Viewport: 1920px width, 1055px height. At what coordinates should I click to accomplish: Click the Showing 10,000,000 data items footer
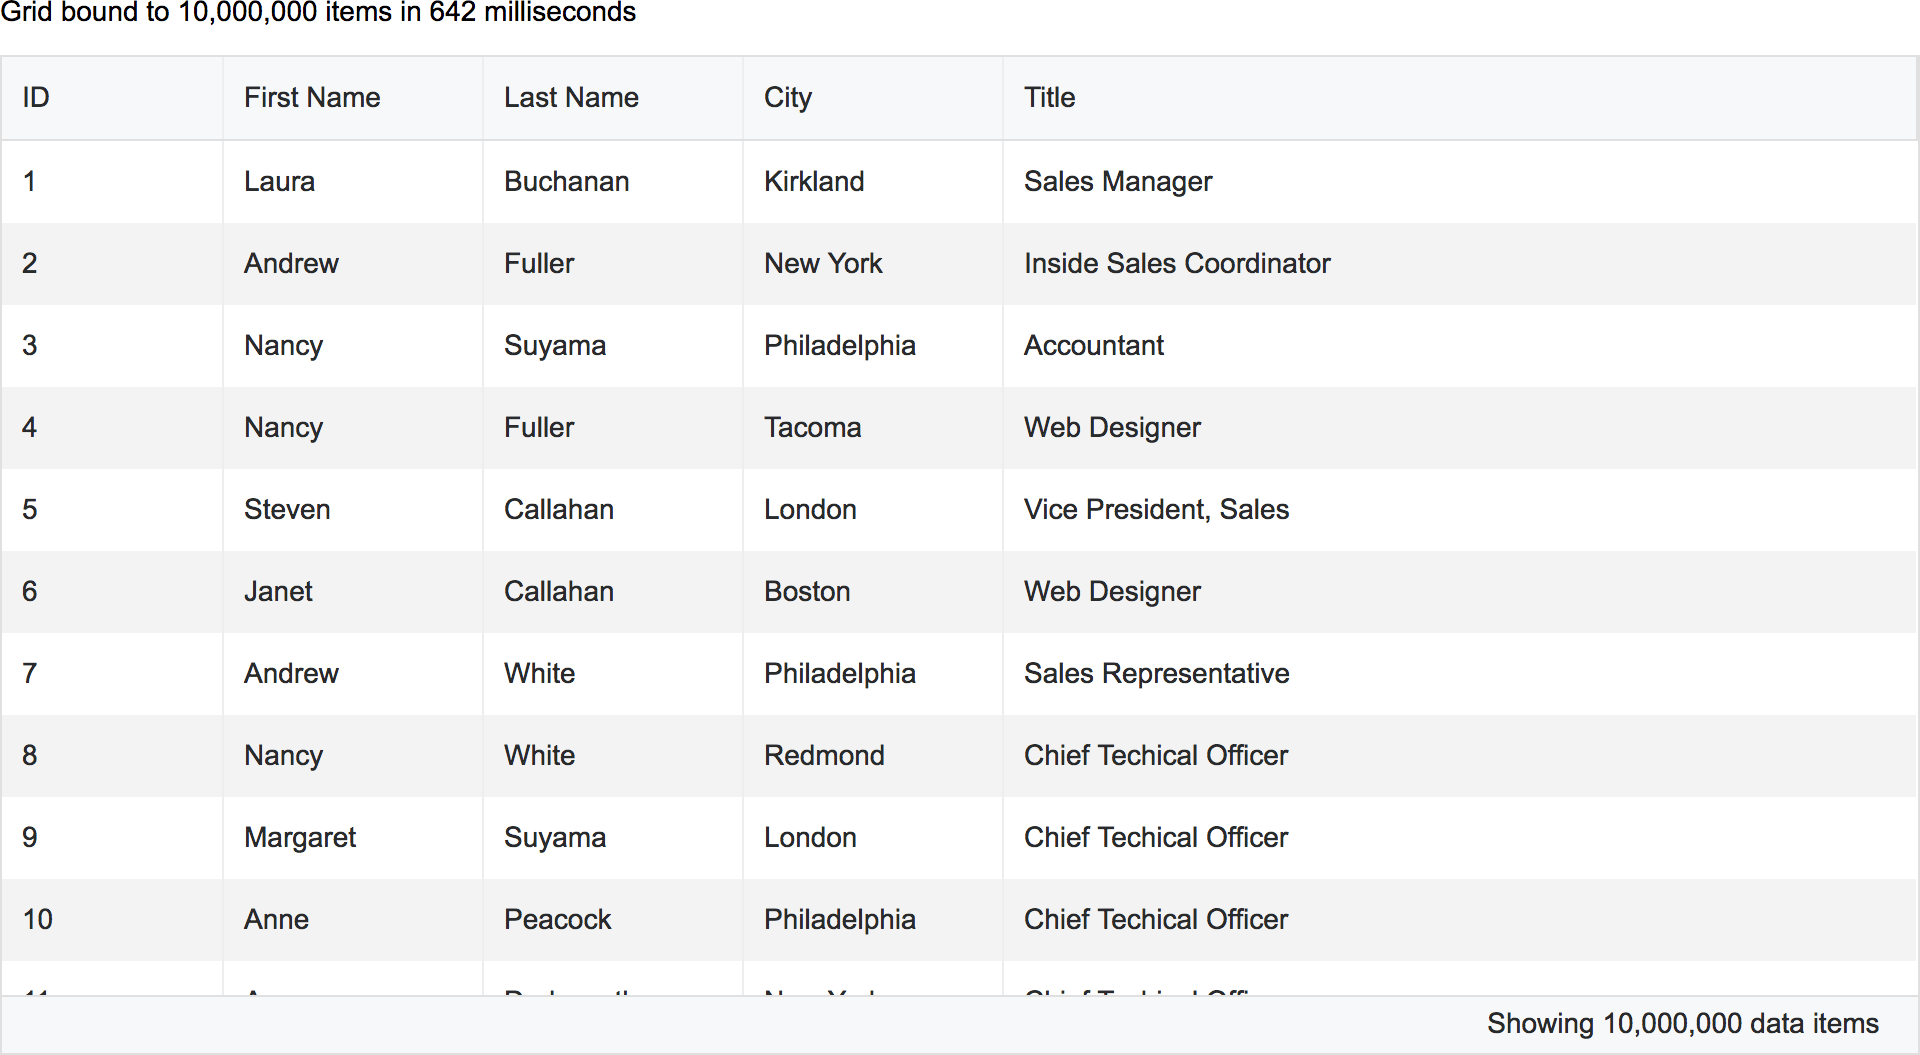pos(1682,1023)
